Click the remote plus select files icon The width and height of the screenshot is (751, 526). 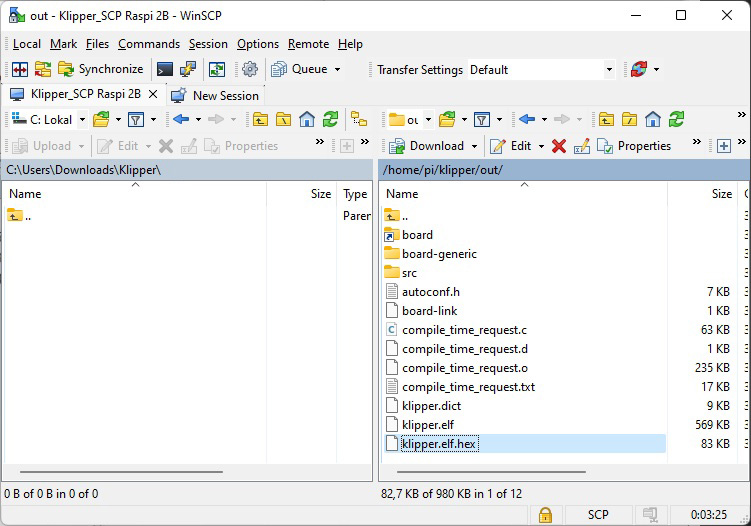click(724, 146)
